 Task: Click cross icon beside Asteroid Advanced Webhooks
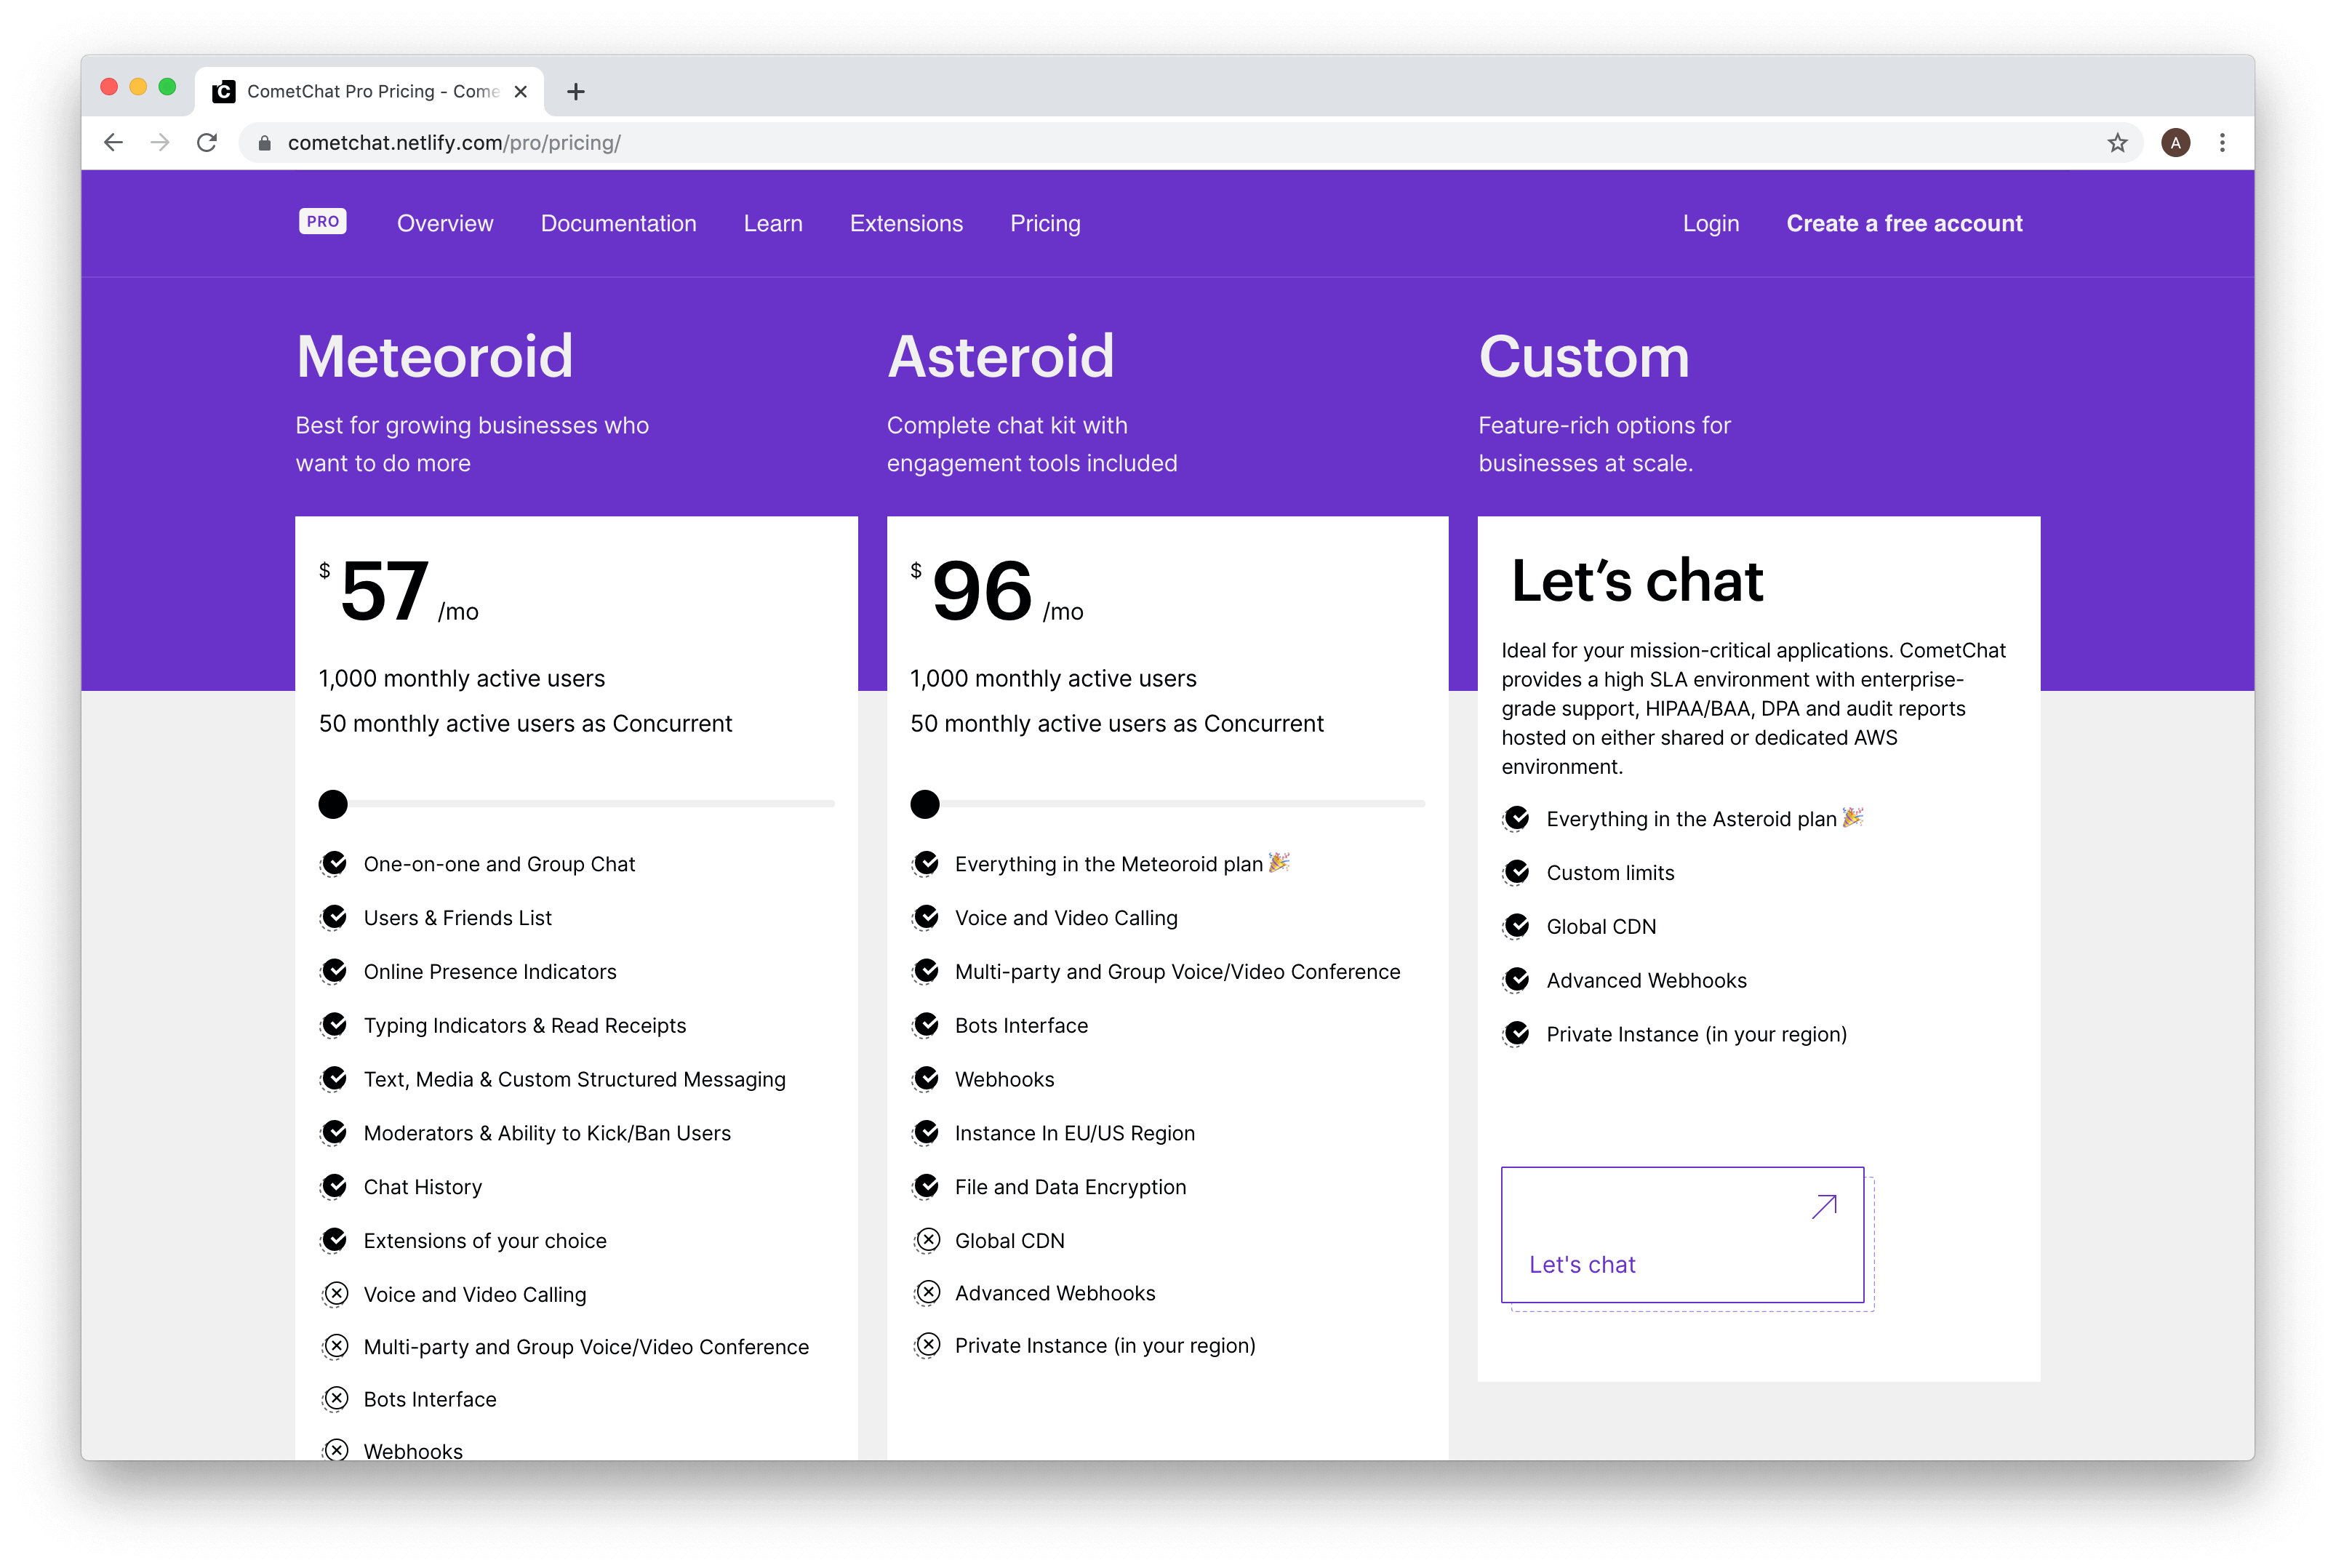coord(927,1293)
